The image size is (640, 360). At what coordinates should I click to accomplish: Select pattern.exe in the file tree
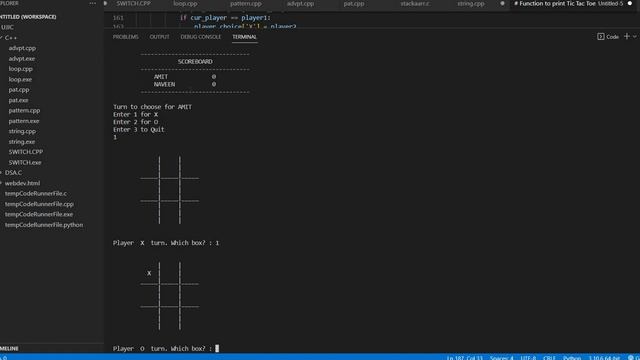coord(24,121)
